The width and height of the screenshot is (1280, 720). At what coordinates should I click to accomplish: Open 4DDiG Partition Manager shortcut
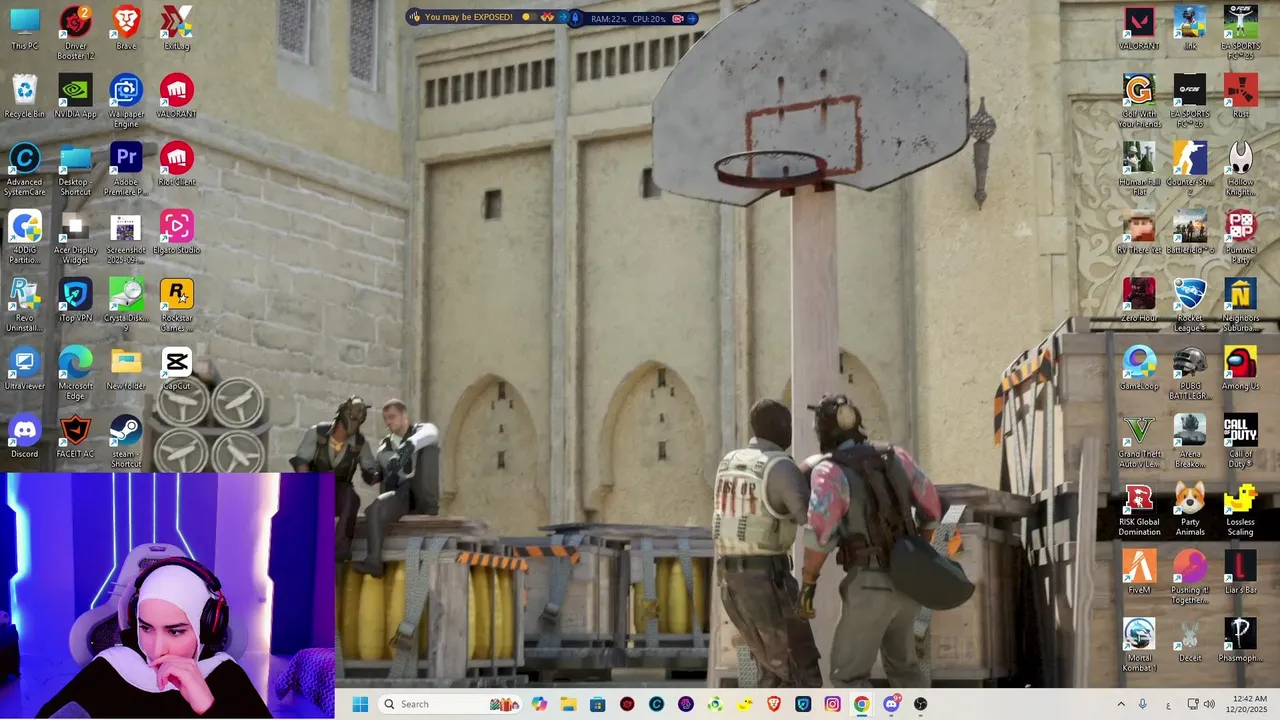point(24,237)
